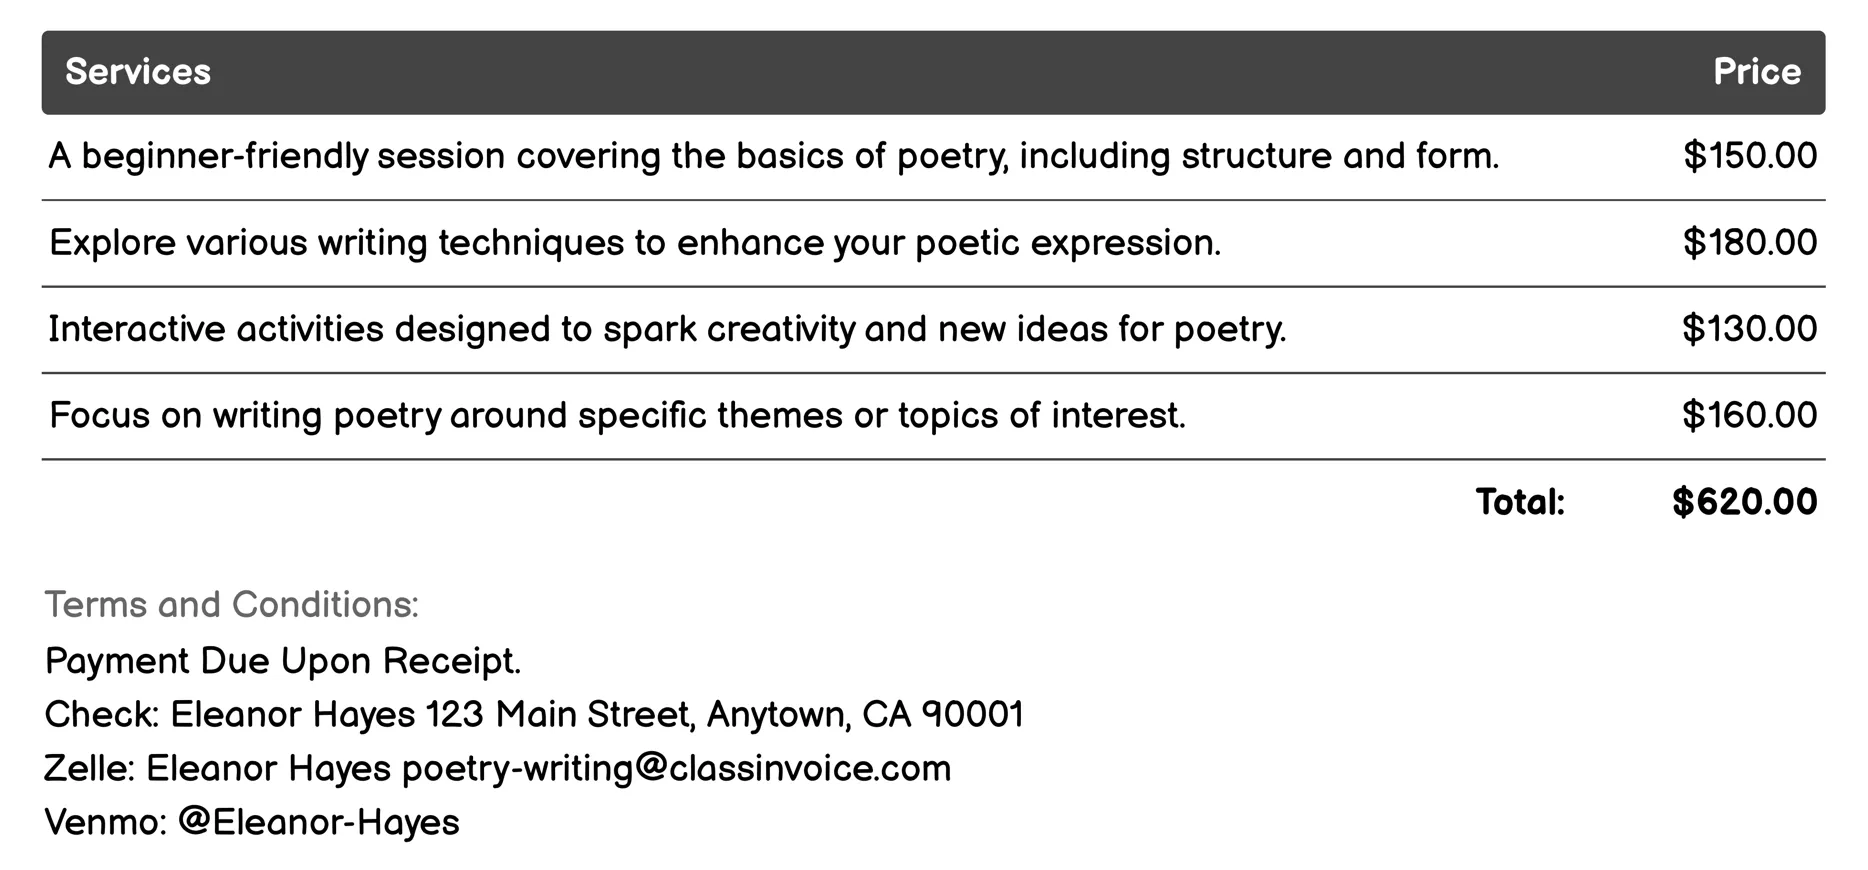Select the 'Focus on writing poetry' row
1868x870 pixels.
pos(617,415)
